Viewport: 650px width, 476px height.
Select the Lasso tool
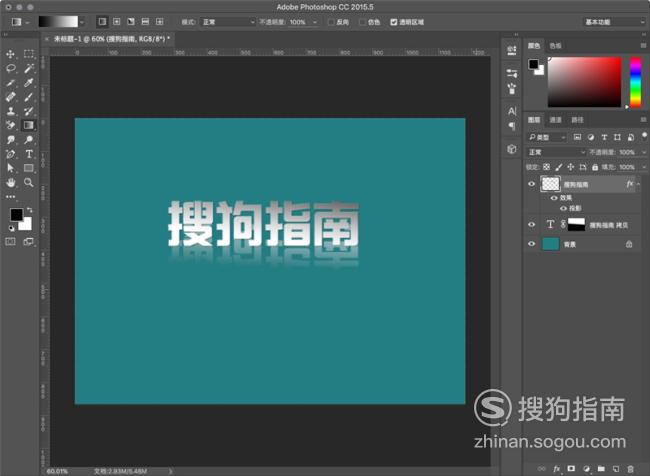[10, 68]
